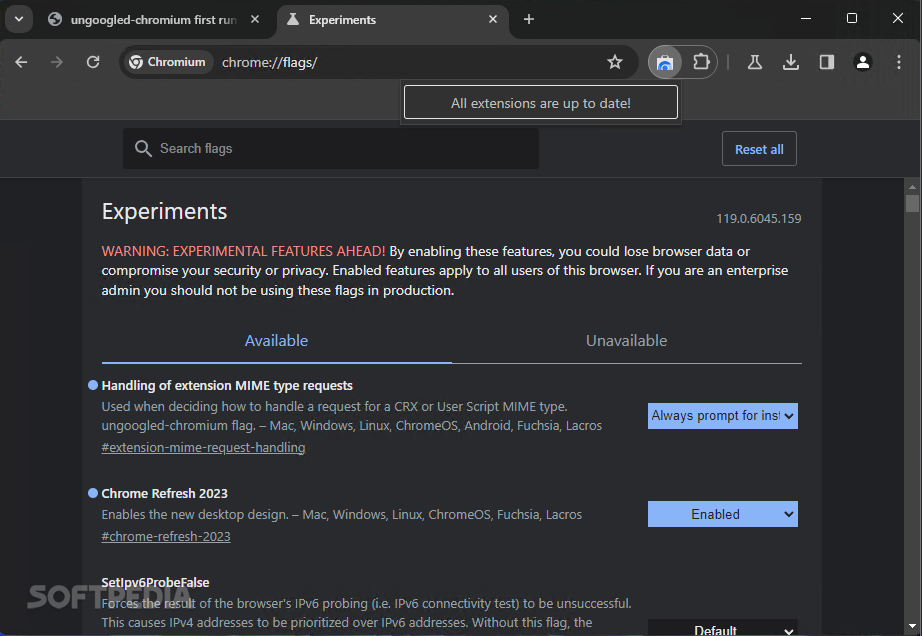Image resolution: width=922 pixels, height=636 pixels.
Task: Click the Handling of extension MIME type requests title
Action: coord(227,386)
